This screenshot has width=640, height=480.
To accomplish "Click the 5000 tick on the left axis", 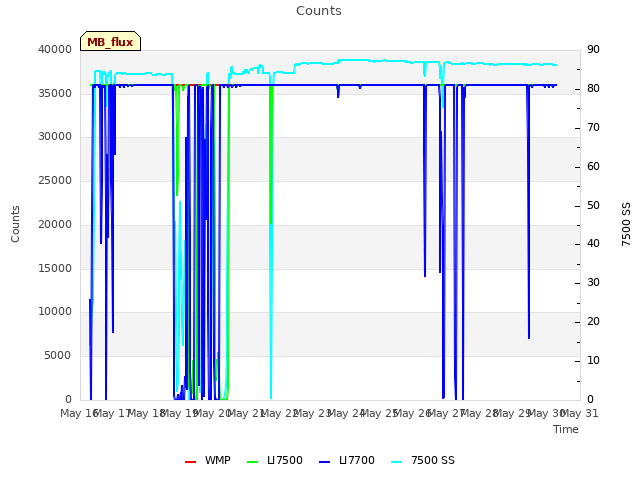I will point(58,356).
